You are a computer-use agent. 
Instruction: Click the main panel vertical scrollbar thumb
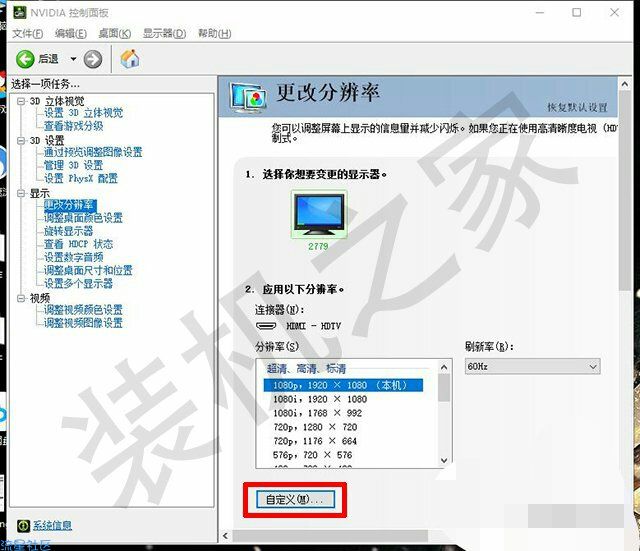tap(624, 191)
